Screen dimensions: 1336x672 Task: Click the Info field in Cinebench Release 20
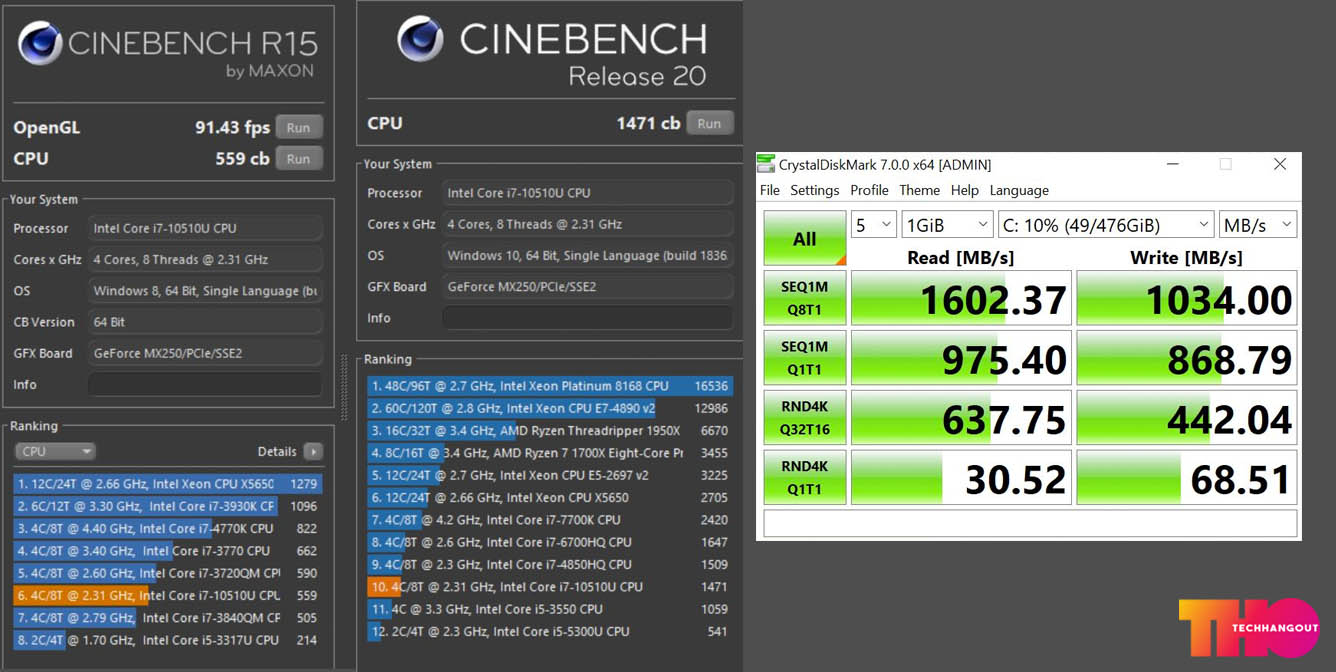(588, 317)
